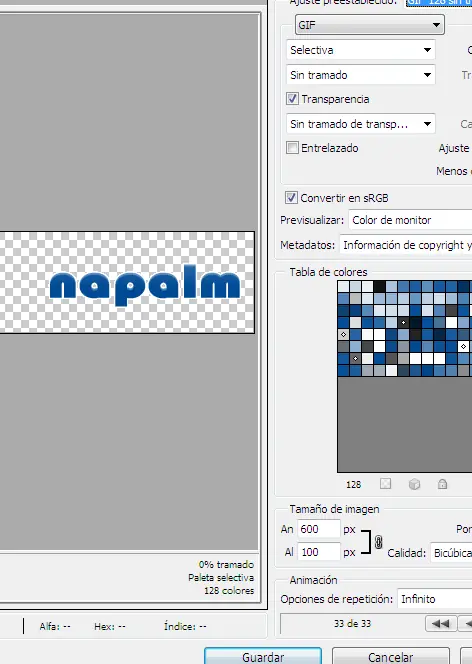Viewport: 472px width, 664px height.
Task: Click the '0% tramado' preview info text
Action: pos(226,564)
